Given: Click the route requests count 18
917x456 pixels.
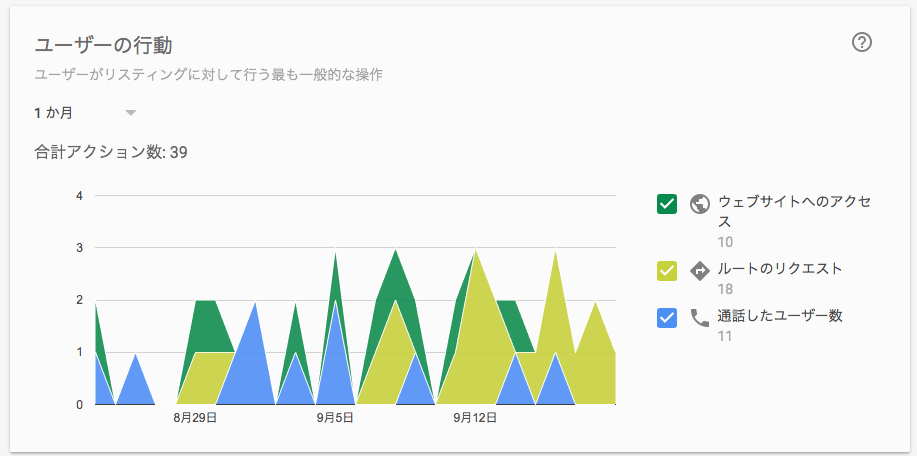Looking at the screenshot, I should pos(725,289).
